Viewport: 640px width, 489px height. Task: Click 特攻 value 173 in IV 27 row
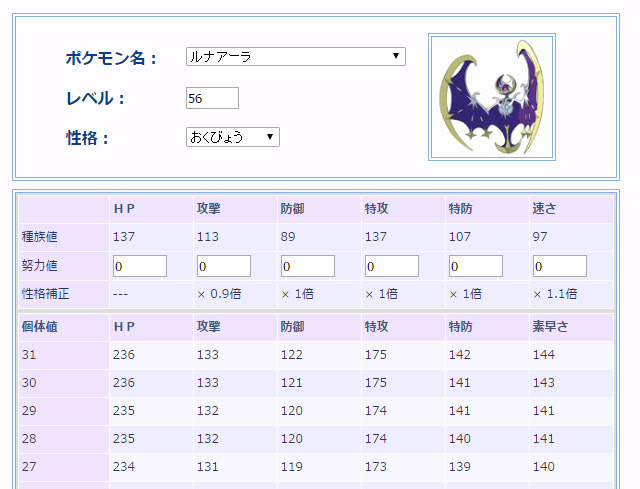pyautogui.click(x=376, y=466)
